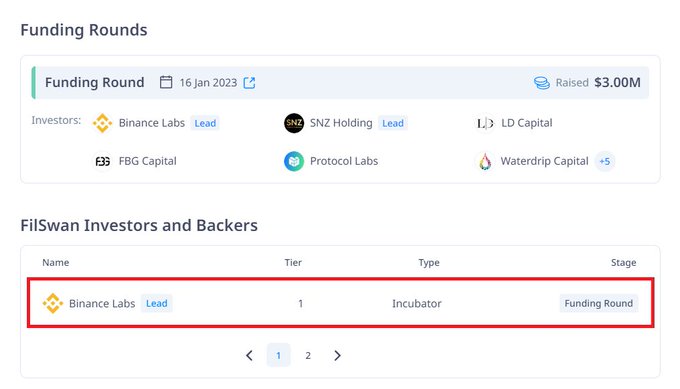Click the Protocol Labs logo
The width and height of the screenshot is (680, 389).
click(294, 161)
